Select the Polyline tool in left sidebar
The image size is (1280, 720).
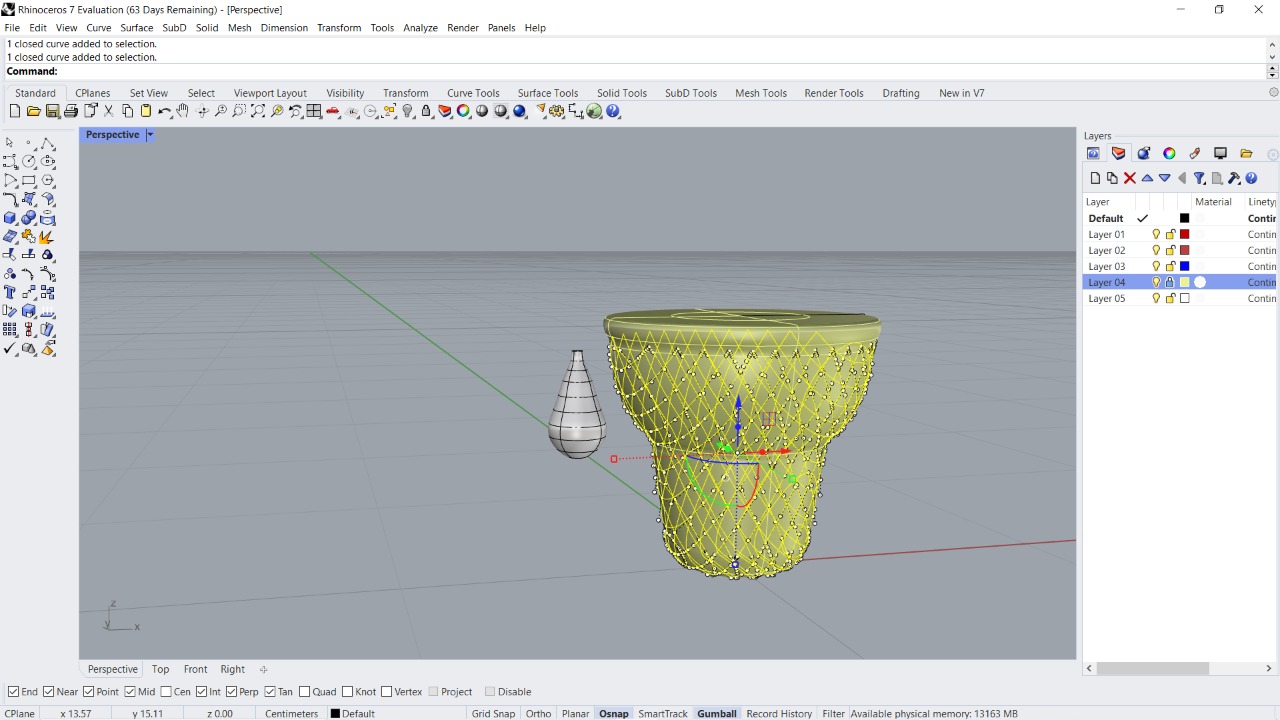coord(47,143)
